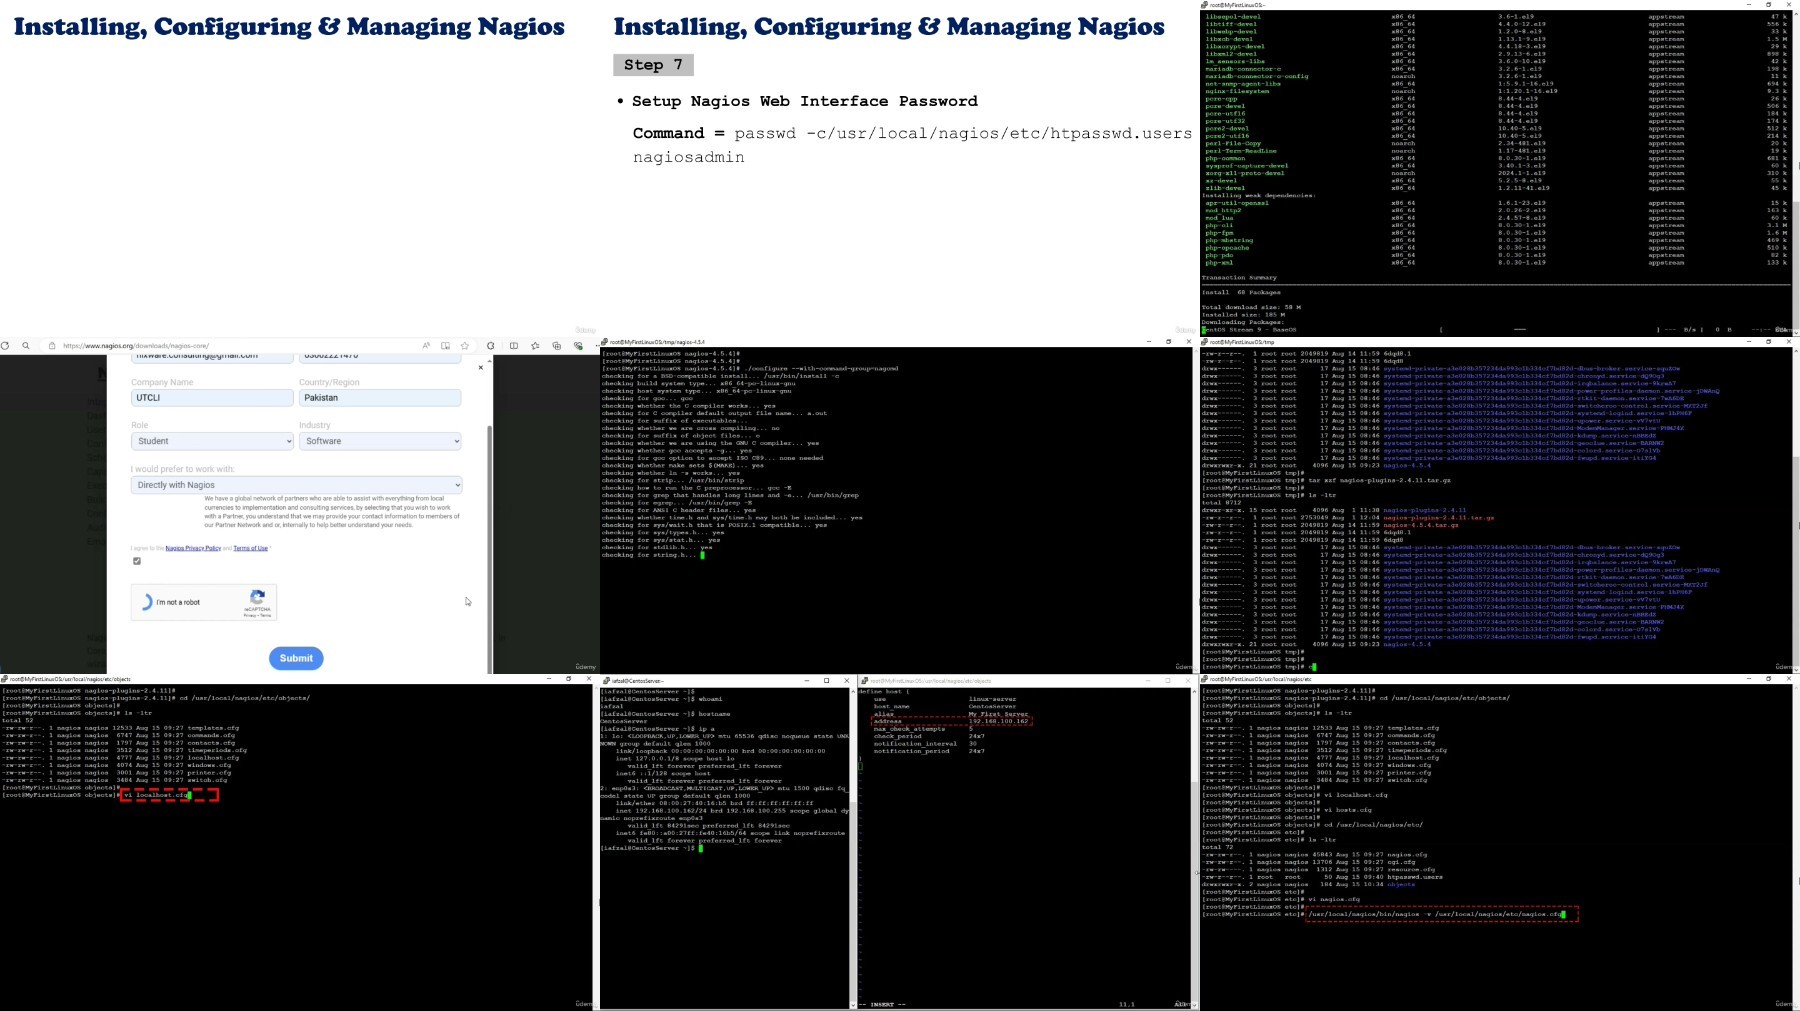Add page to favorites with star icon
Viewport: 1800px width, 1011px height.
click(465, 346)
